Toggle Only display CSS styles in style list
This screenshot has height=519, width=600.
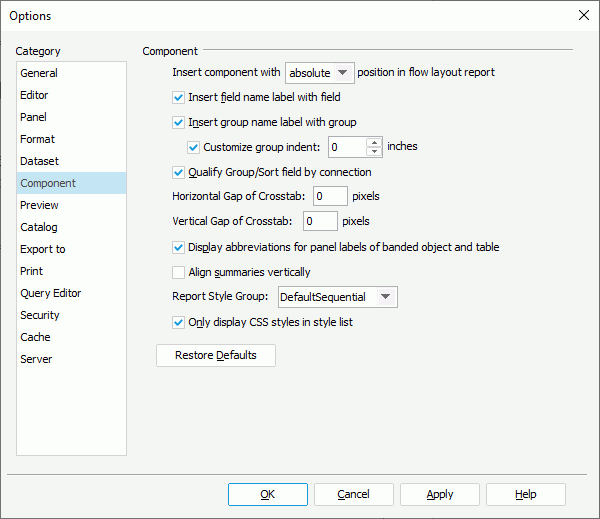pyautogui.click(x=178, y=323)
